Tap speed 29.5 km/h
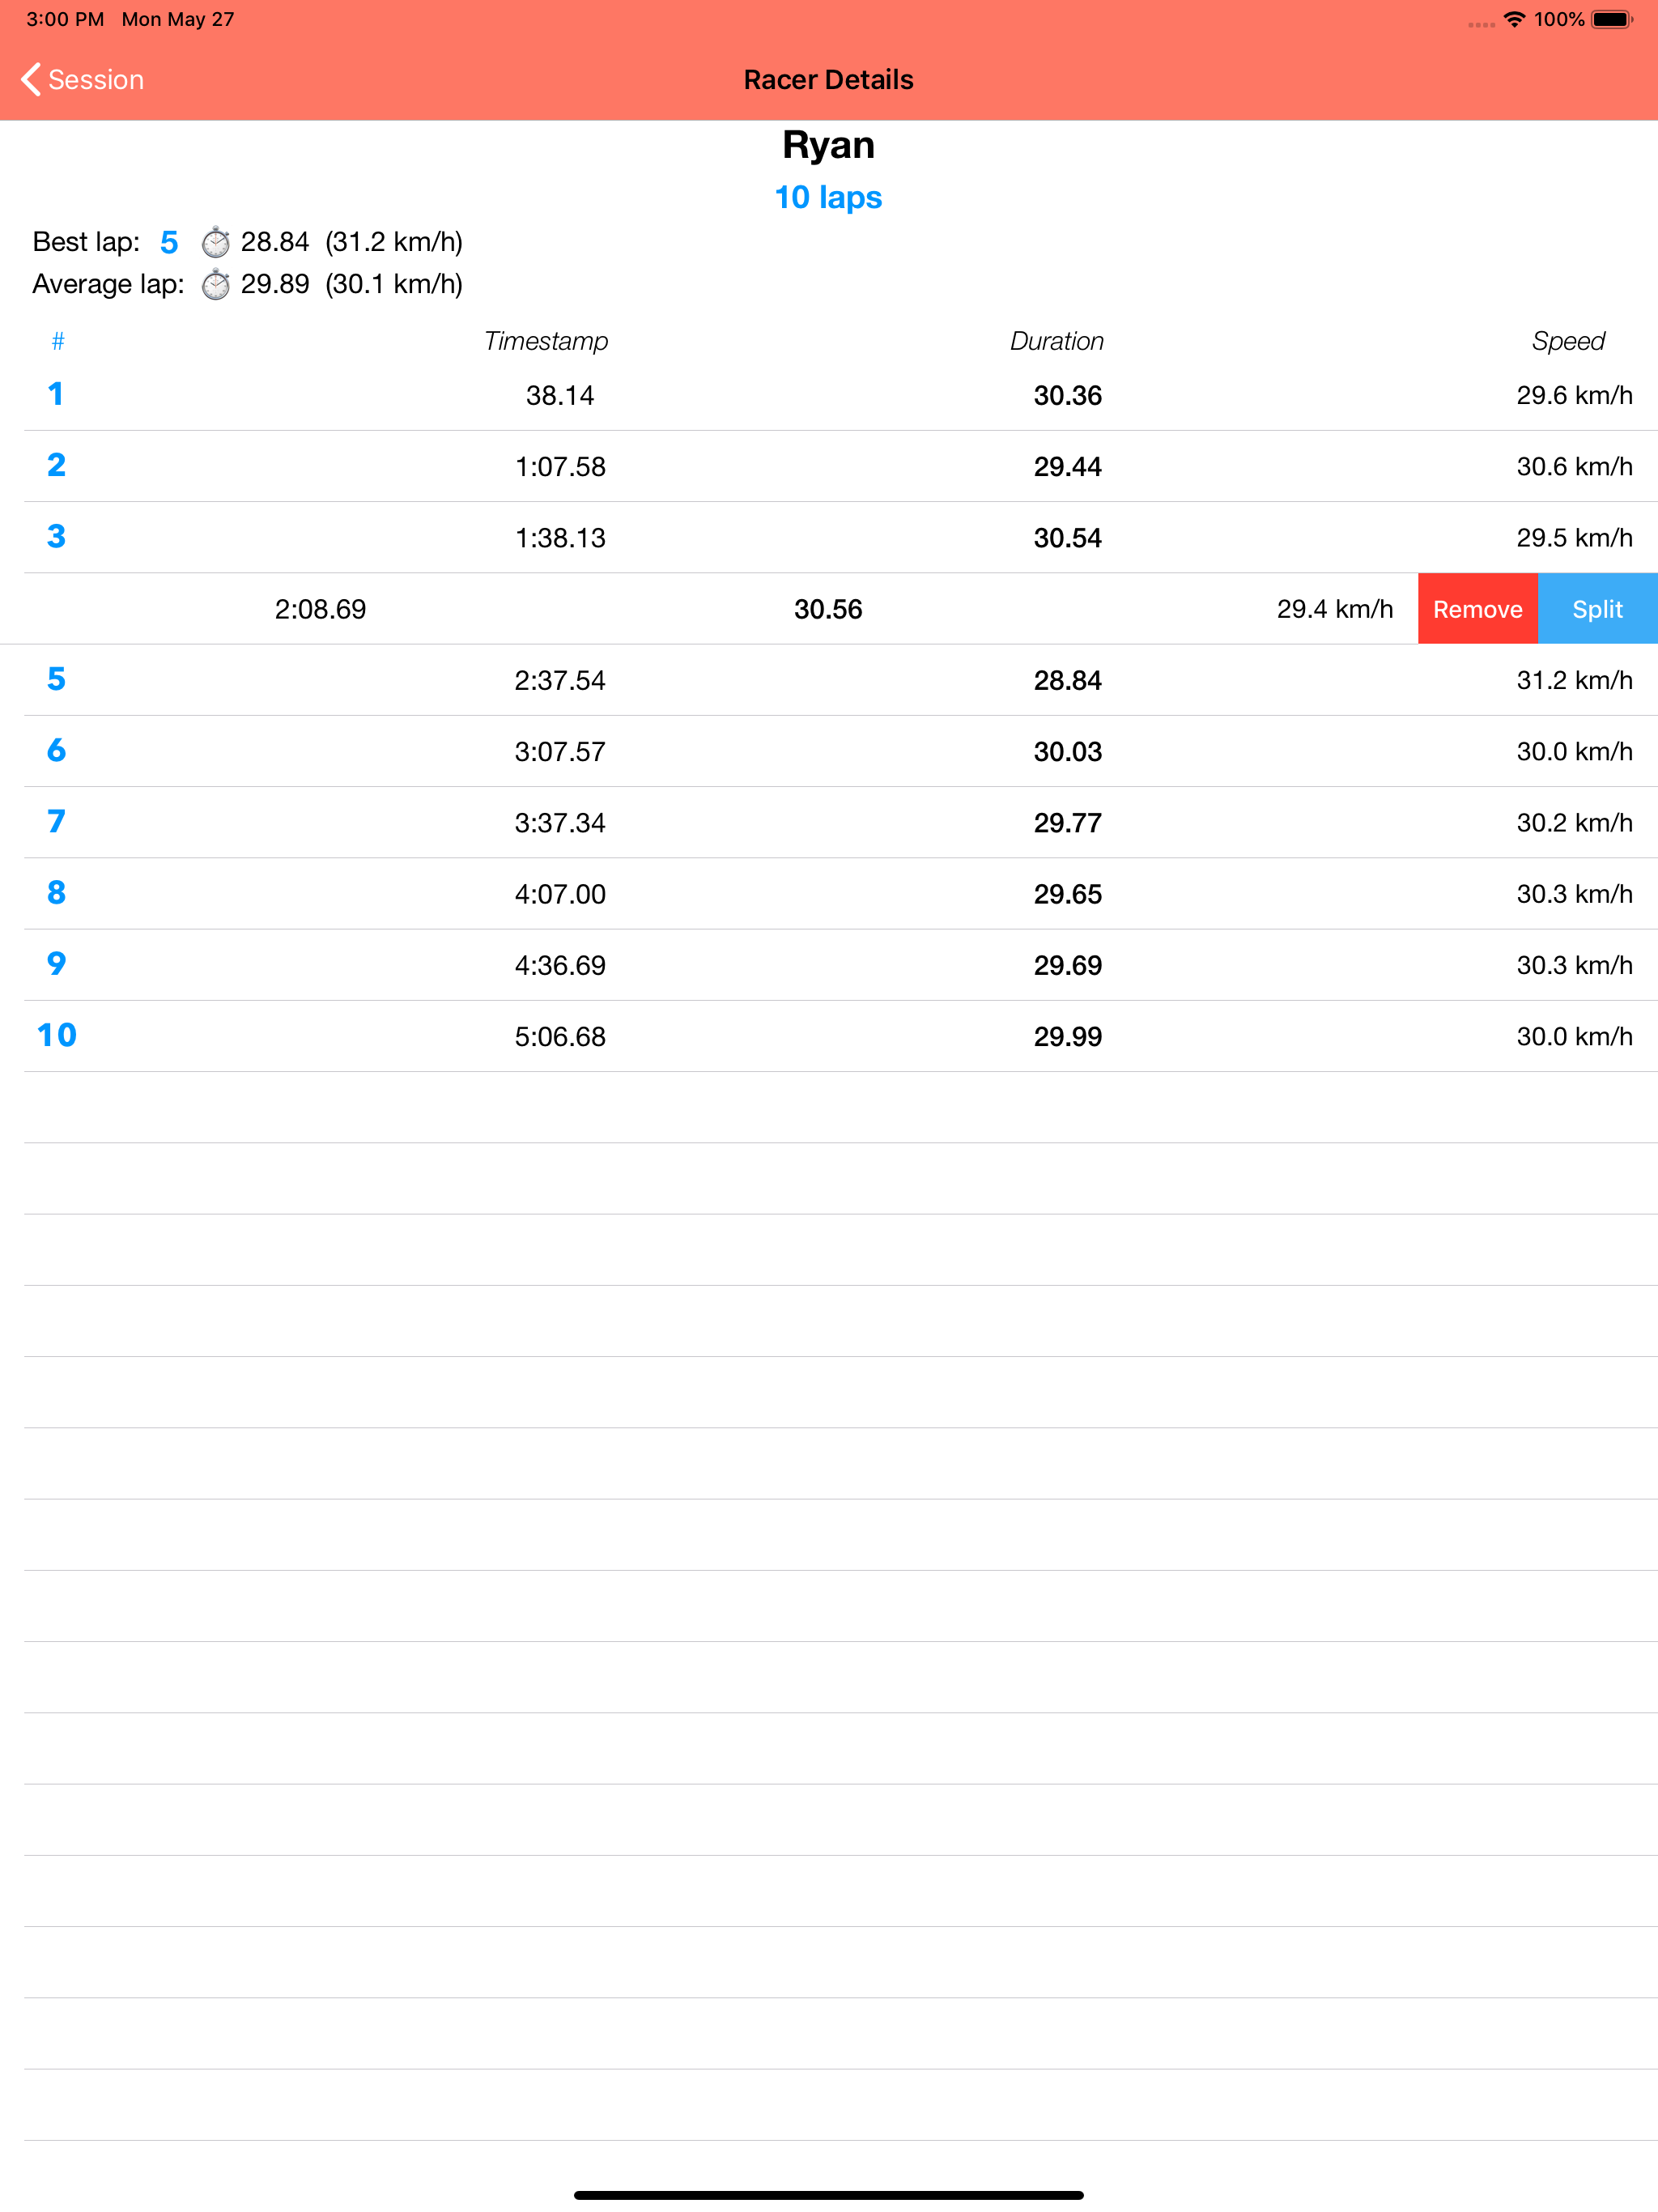Image resolution: width=1658 pixels, height=2212 pixels. 1574,538
